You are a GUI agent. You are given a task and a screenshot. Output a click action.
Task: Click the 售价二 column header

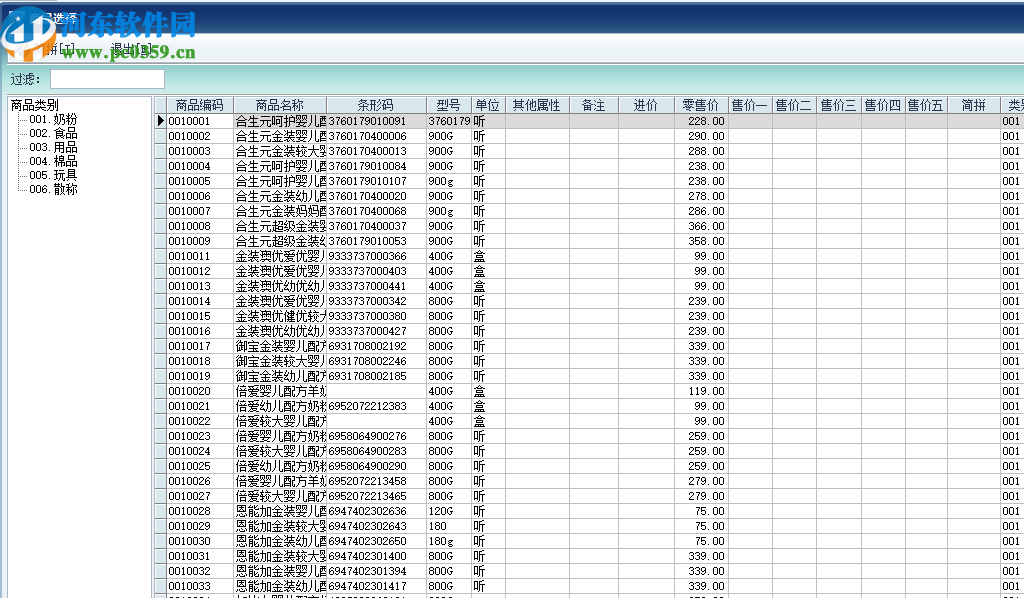click(793, 105)
